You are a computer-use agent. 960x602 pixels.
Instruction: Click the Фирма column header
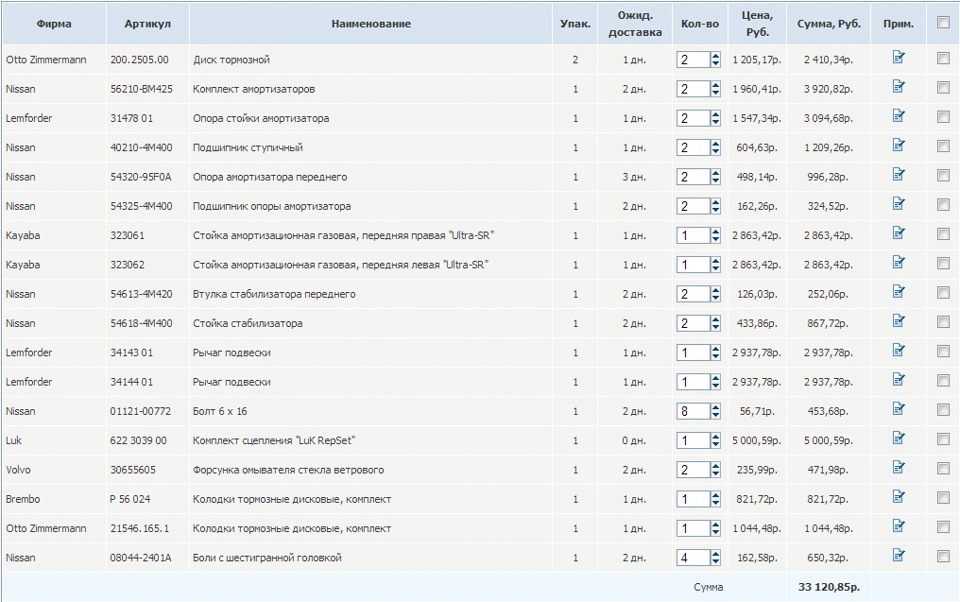pos(53,24)
